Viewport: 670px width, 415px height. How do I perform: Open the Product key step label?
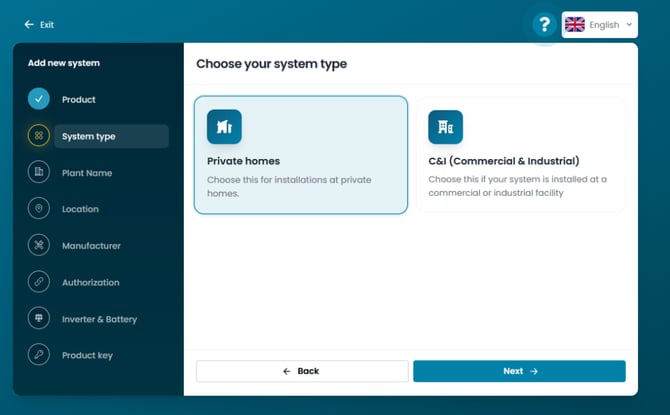click(x=87, y=356)
